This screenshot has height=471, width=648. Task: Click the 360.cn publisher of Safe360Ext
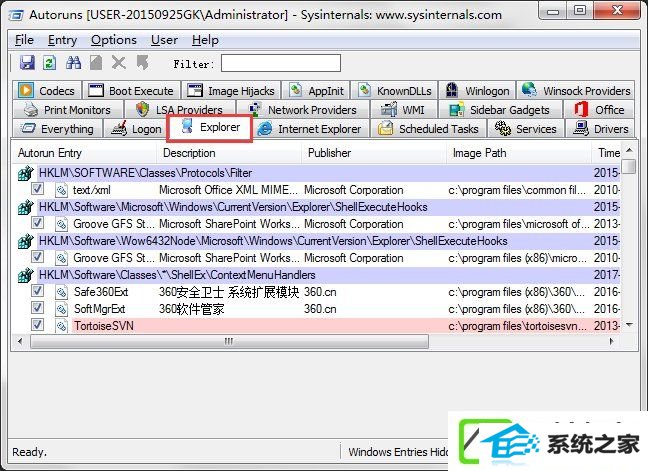320,292
